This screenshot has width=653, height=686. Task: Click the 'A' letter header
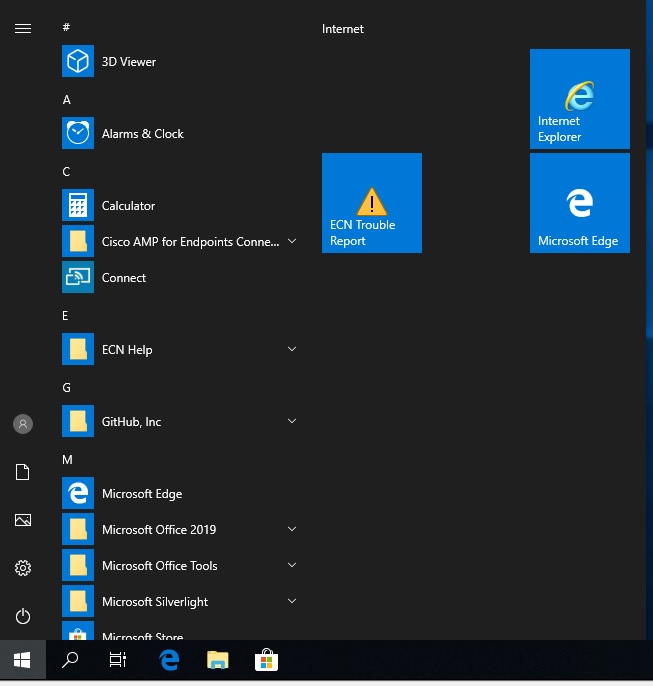(x=66, y=100)
